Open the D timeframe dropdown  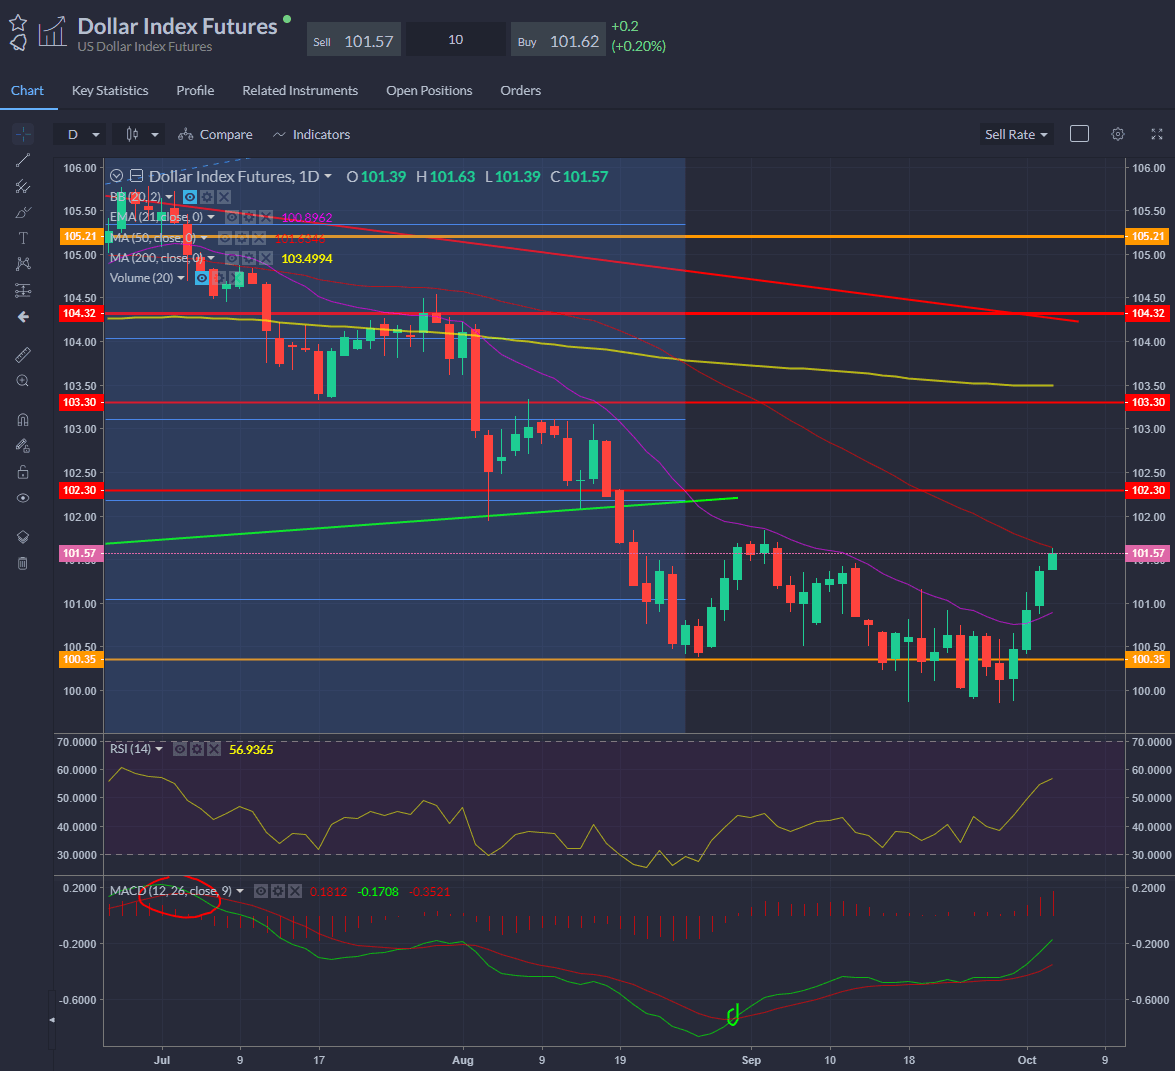(79, 134)
